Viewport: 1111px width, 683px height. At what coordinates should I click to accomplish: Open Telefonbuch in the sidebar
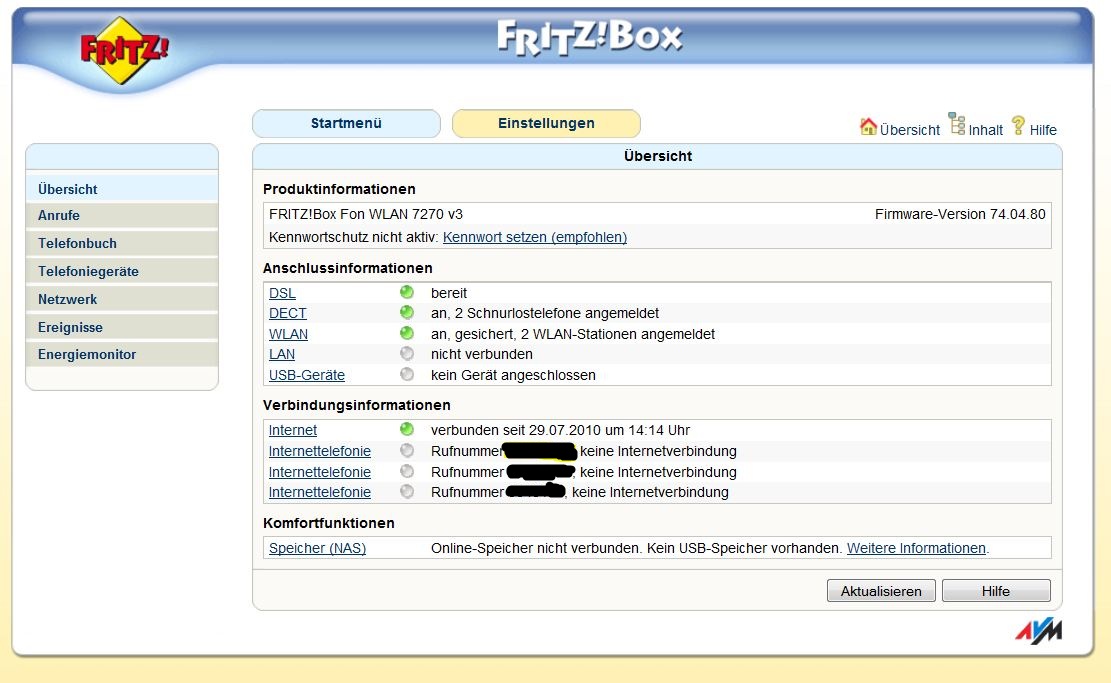[122, 243]
